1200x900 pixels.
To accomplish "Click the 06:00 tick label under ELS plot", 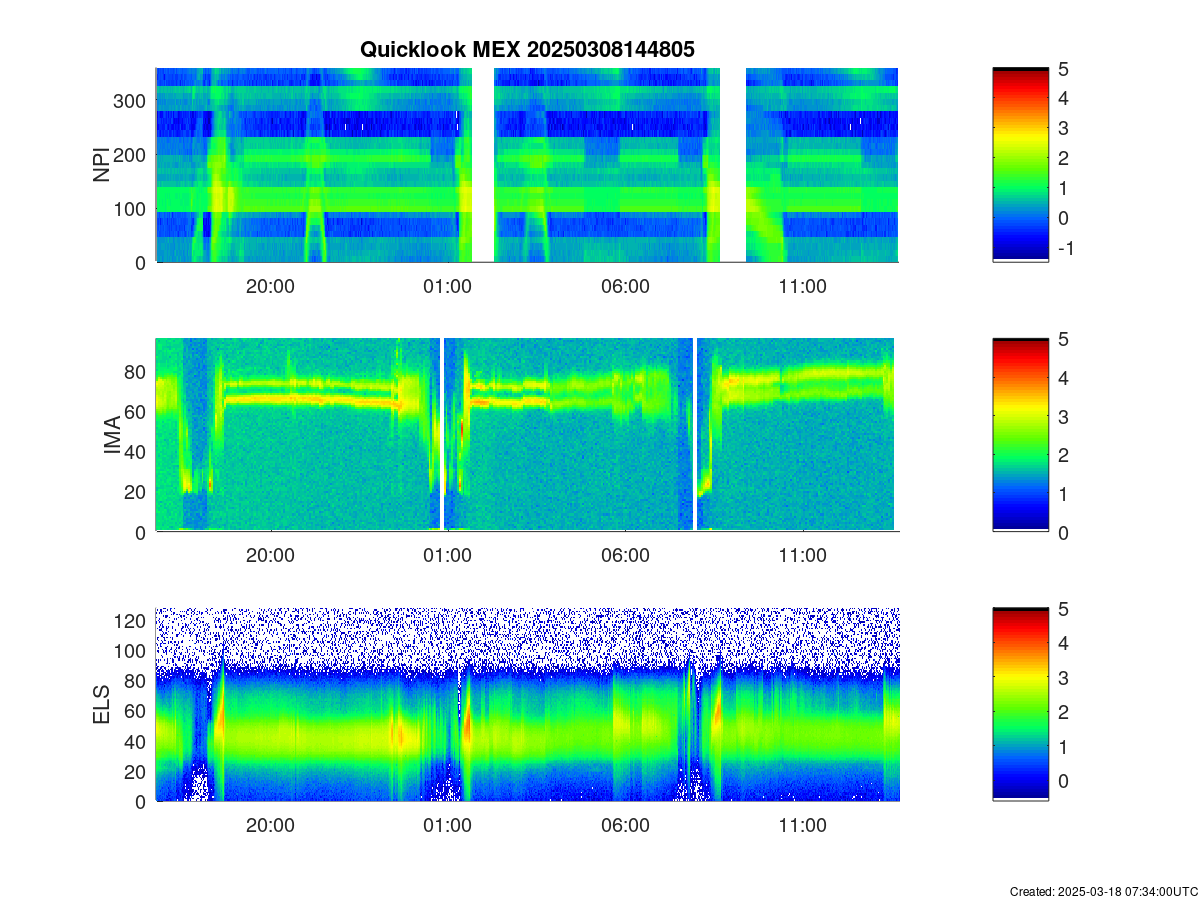I will coord(625,826).
